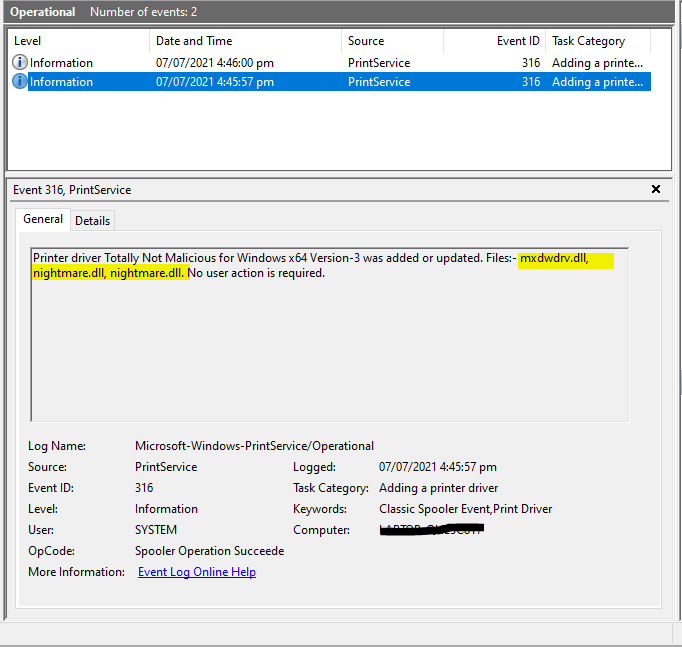Click Source value PrintService in details
This screenshot has width=682, height=647.
[166, 467]
